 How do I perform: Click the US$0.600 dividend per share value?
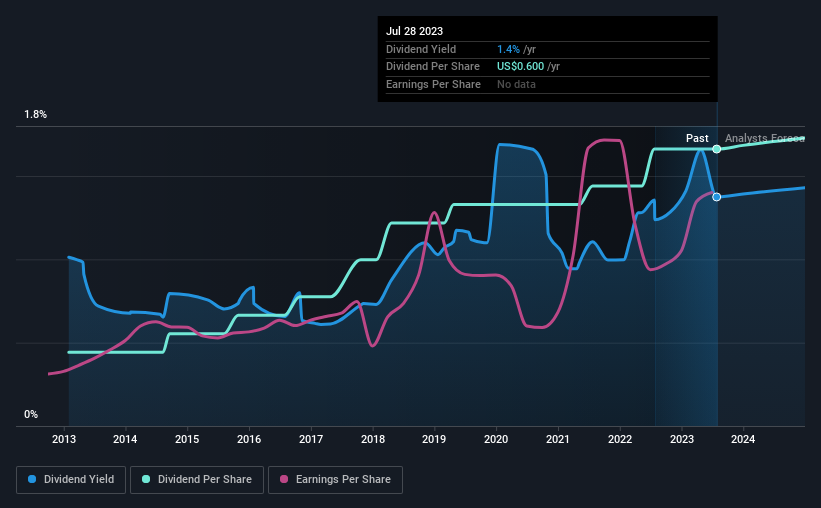(520, 67)
